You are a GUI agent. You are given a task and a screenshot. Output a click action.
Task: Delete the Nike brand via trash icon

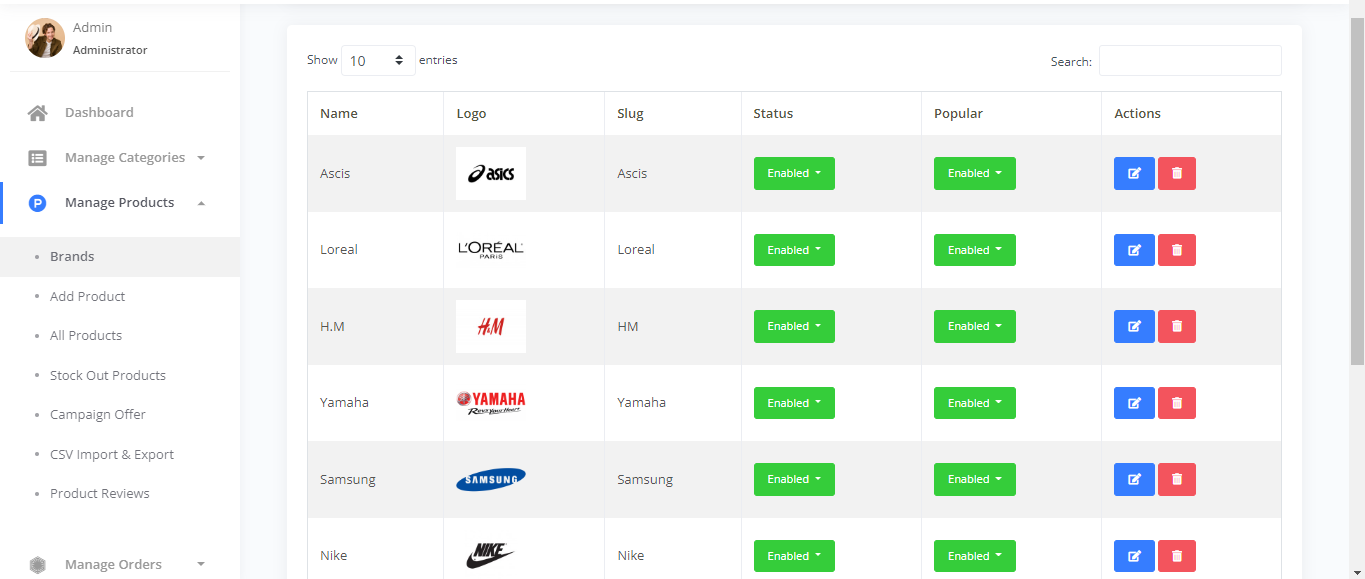pyautogui.click(x=1176, y=556)
